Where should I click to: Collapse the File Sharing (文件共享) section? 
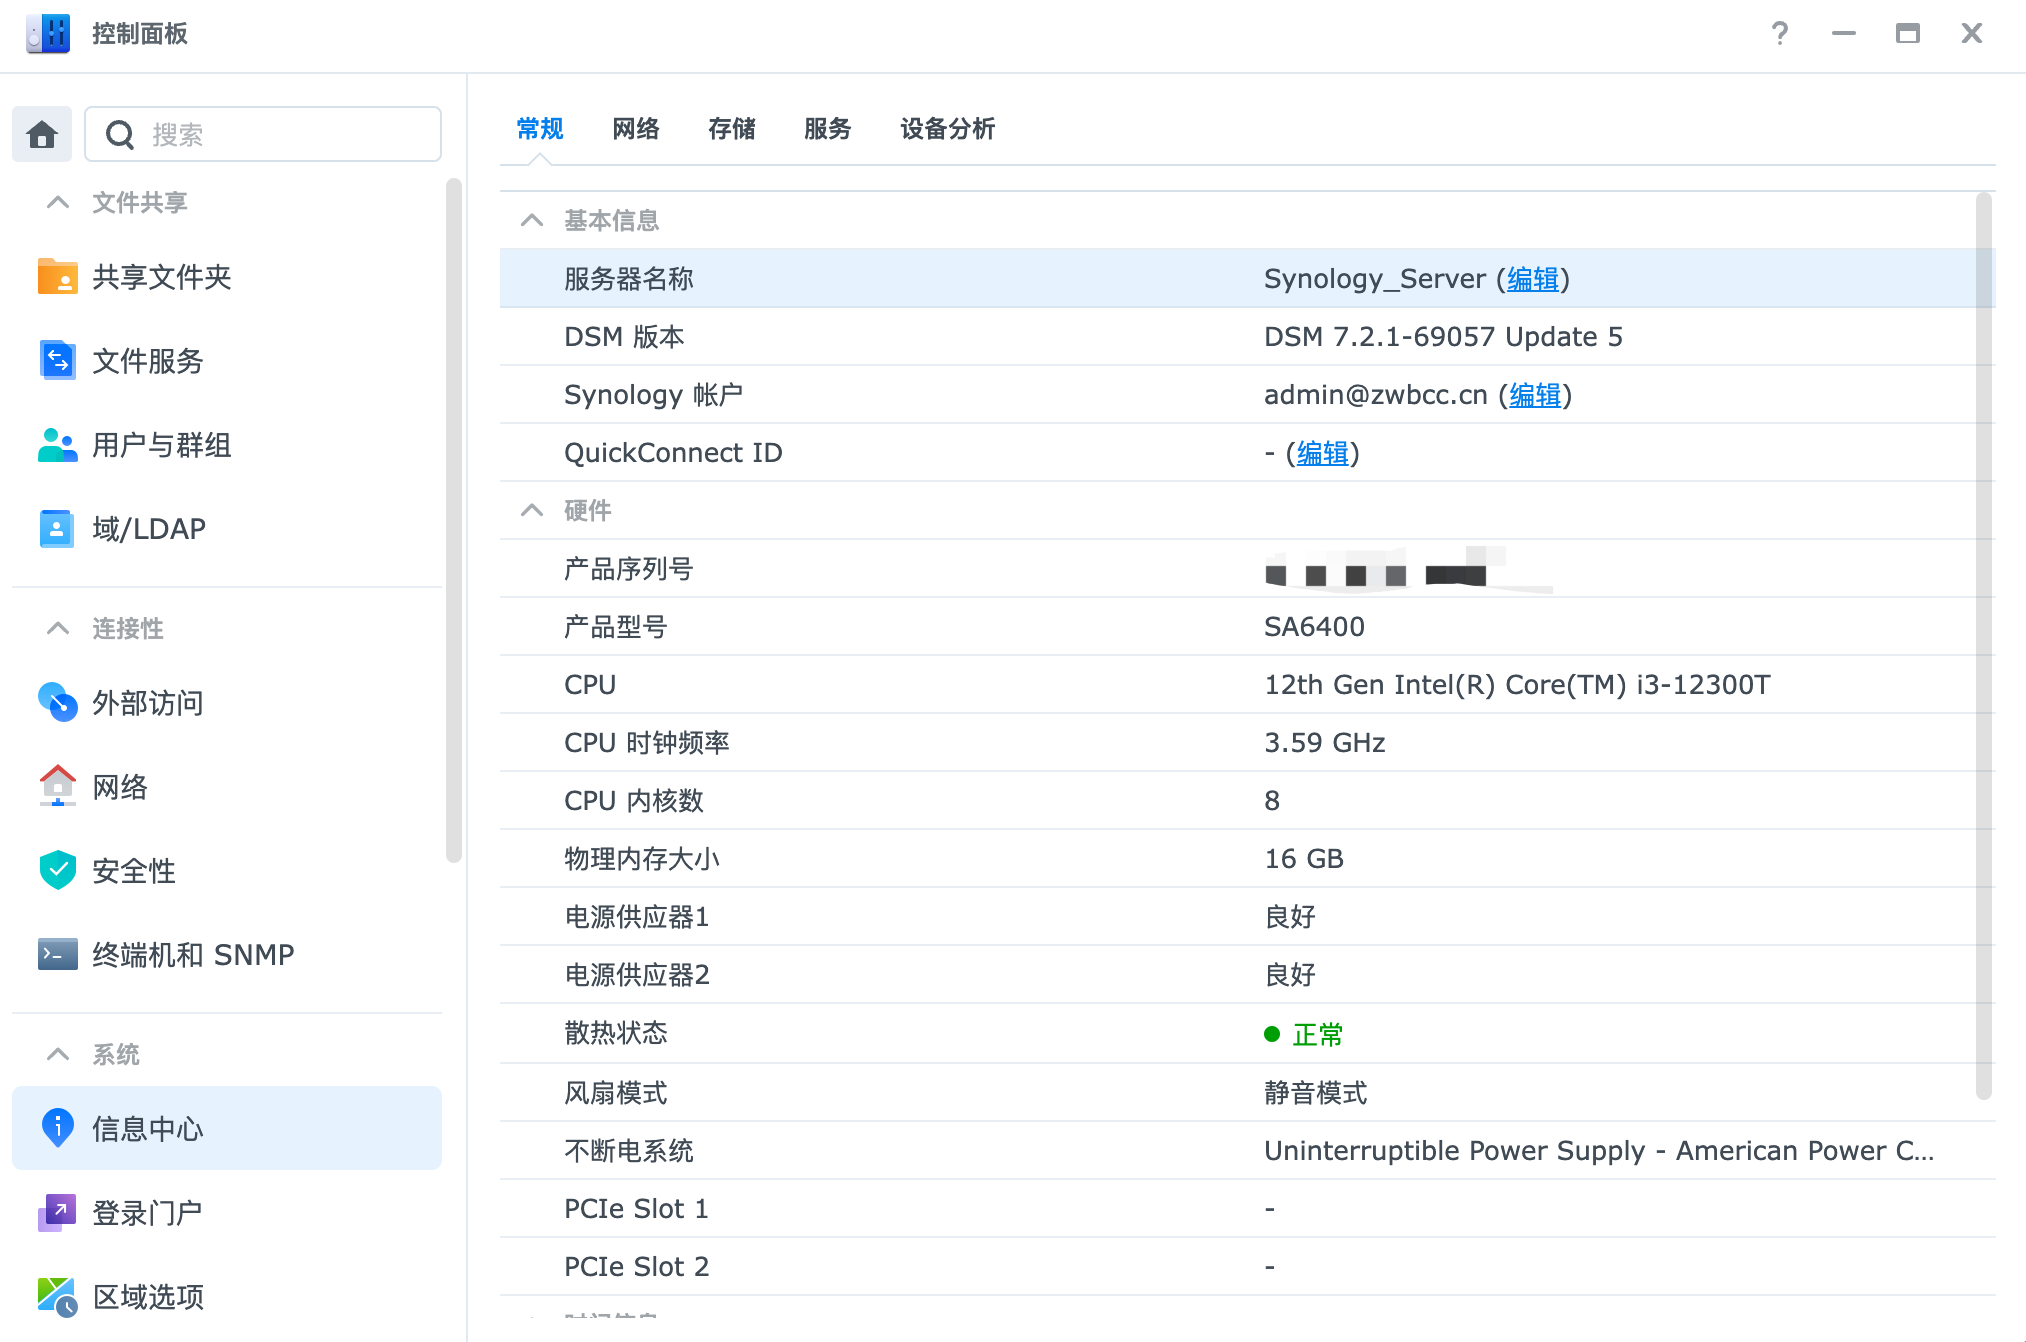click(x=58, y=202)
